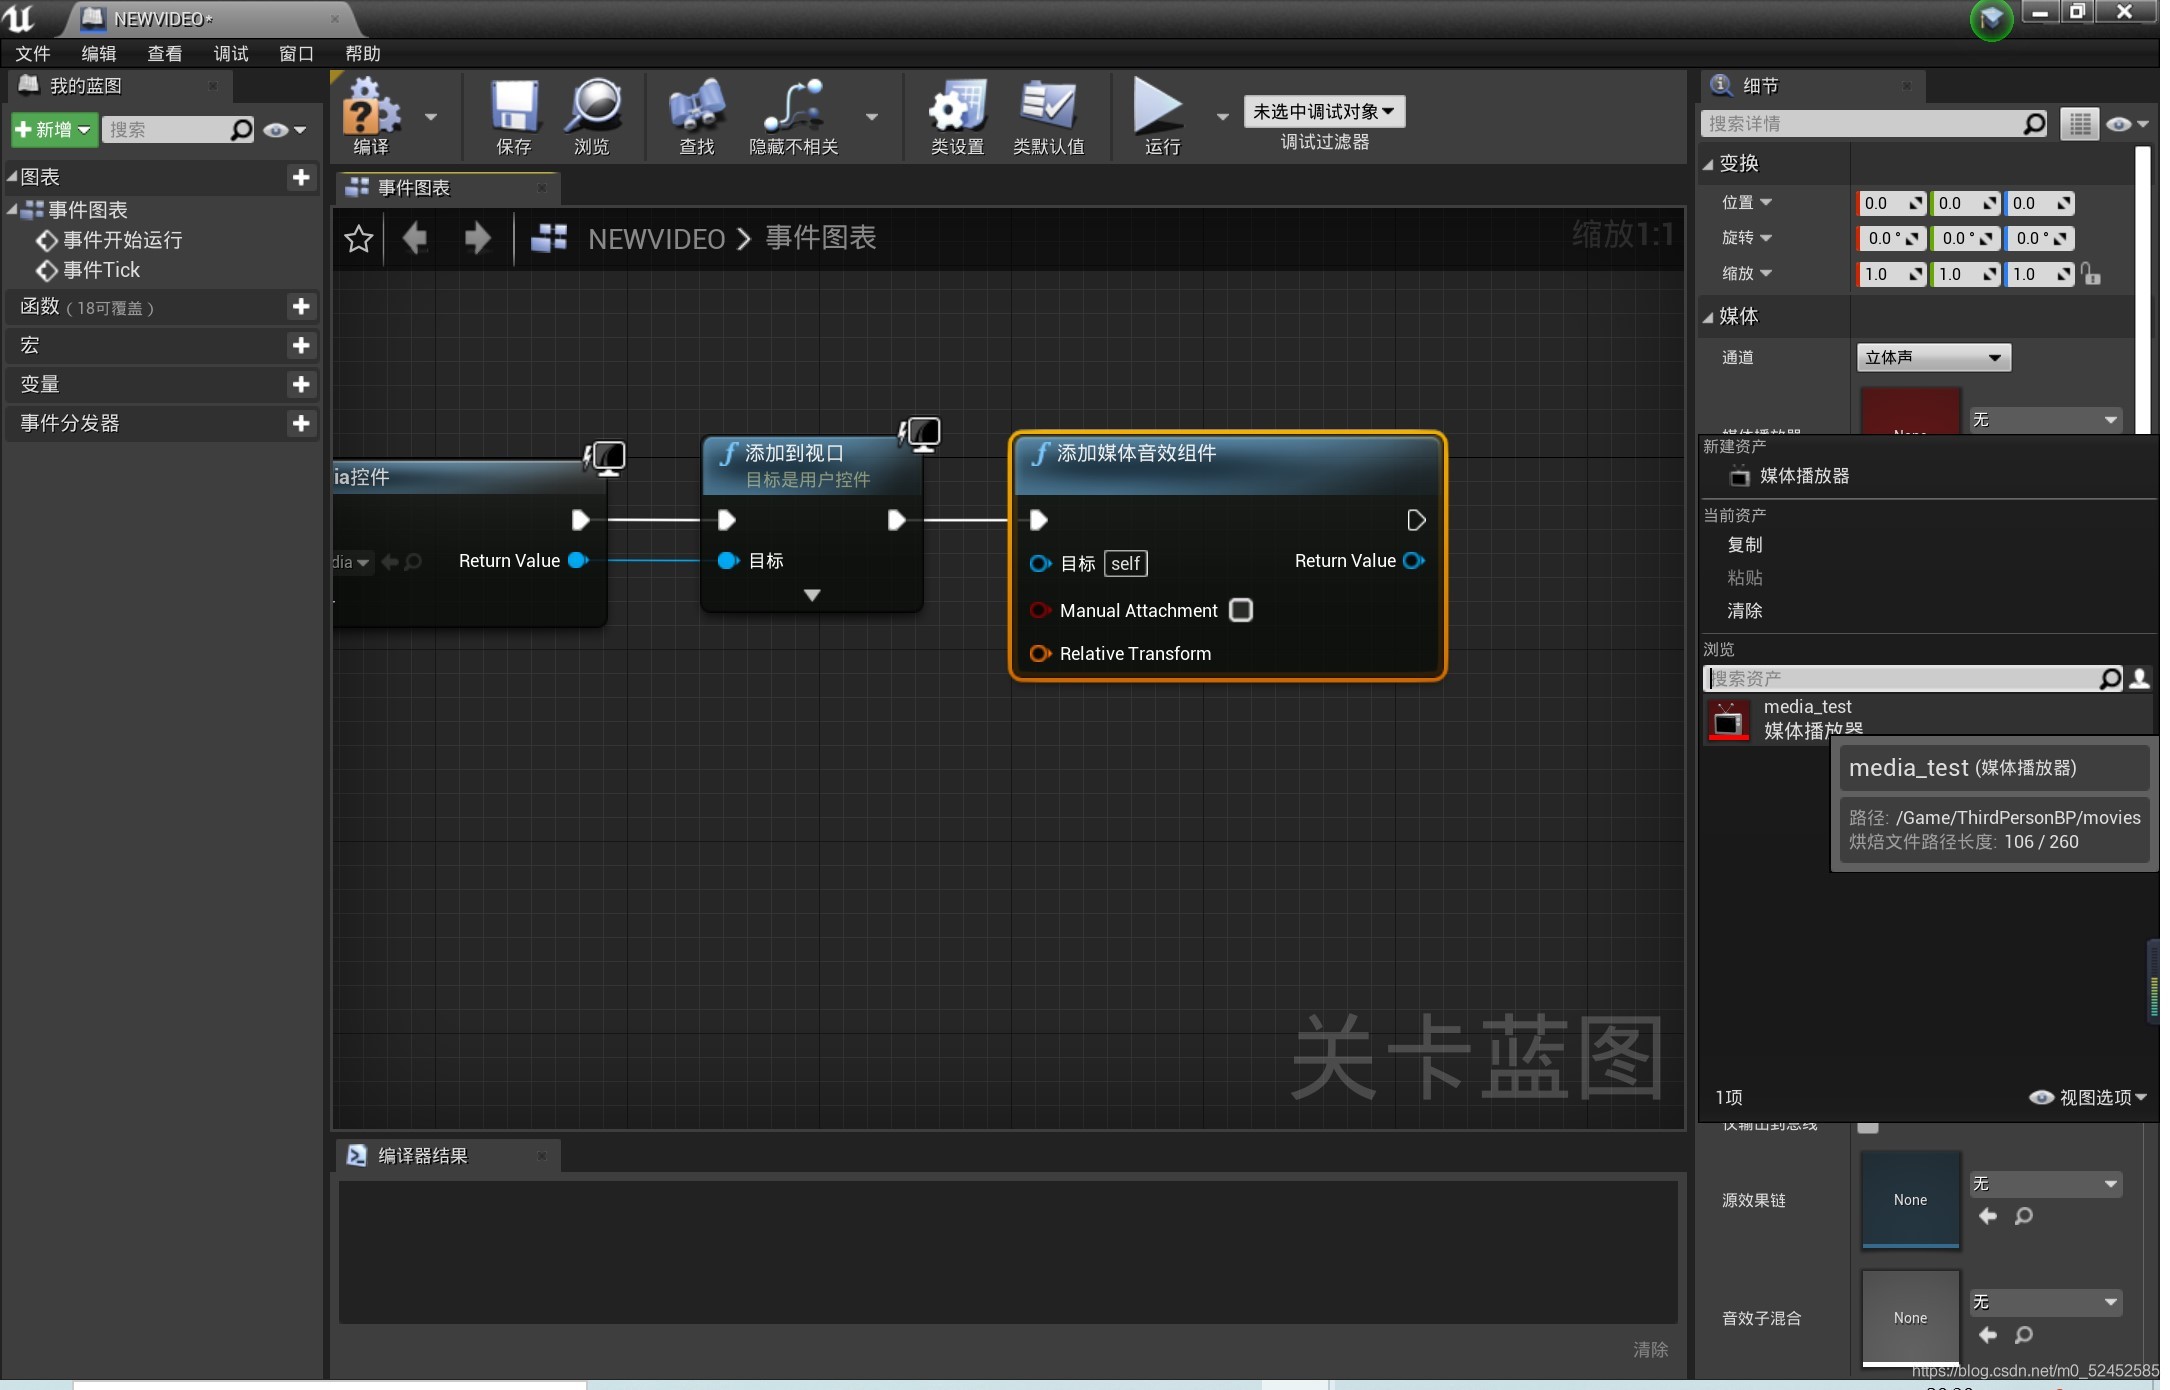The image size is (2170, 1390).
Task: Select 事件开始运行 in the tree
Action: (x=122, y=240)
